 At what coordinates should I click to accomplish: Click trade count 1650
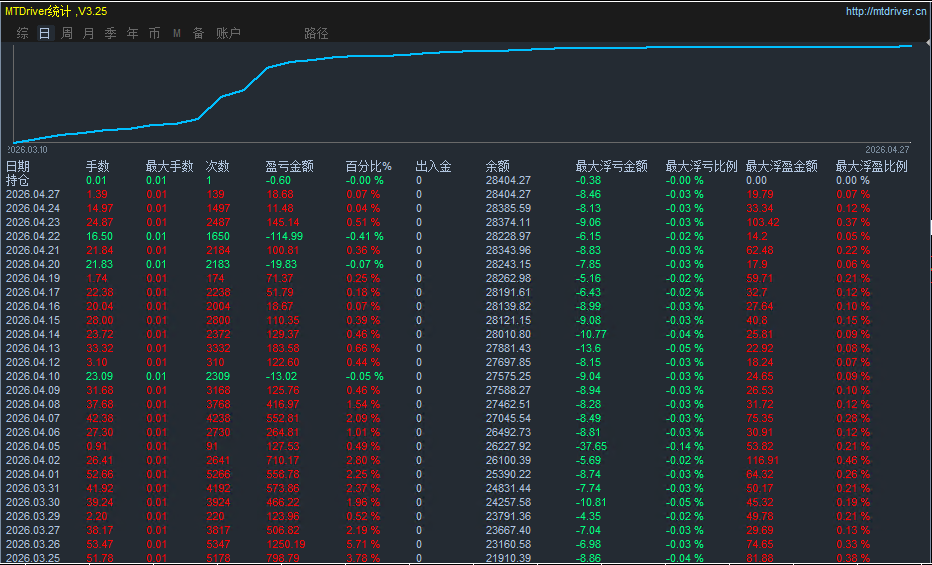point(218,236)
